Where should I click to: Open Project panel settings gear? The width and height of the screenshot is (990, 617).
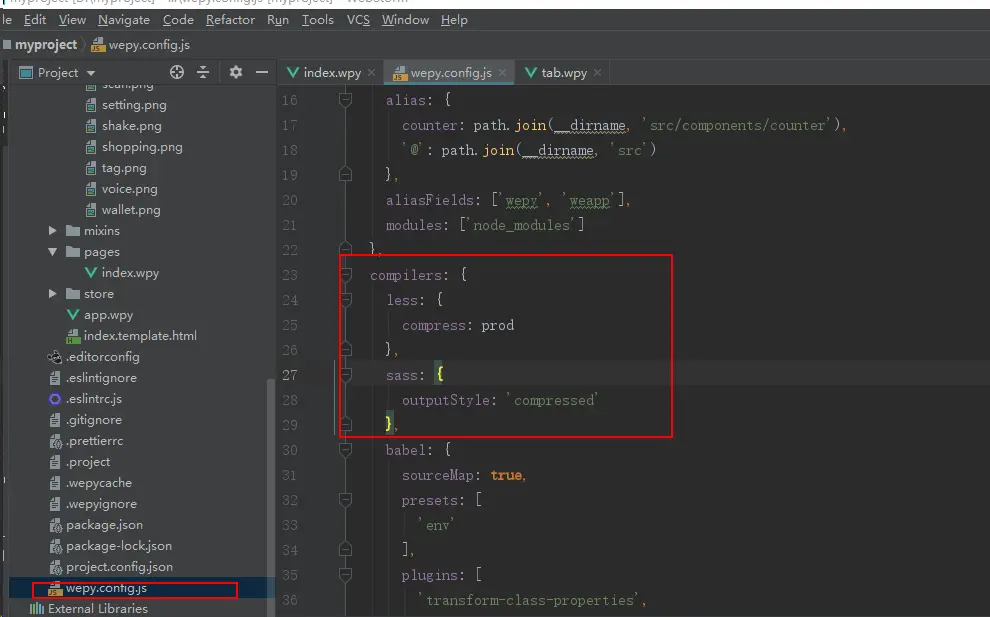click(236, 72)
